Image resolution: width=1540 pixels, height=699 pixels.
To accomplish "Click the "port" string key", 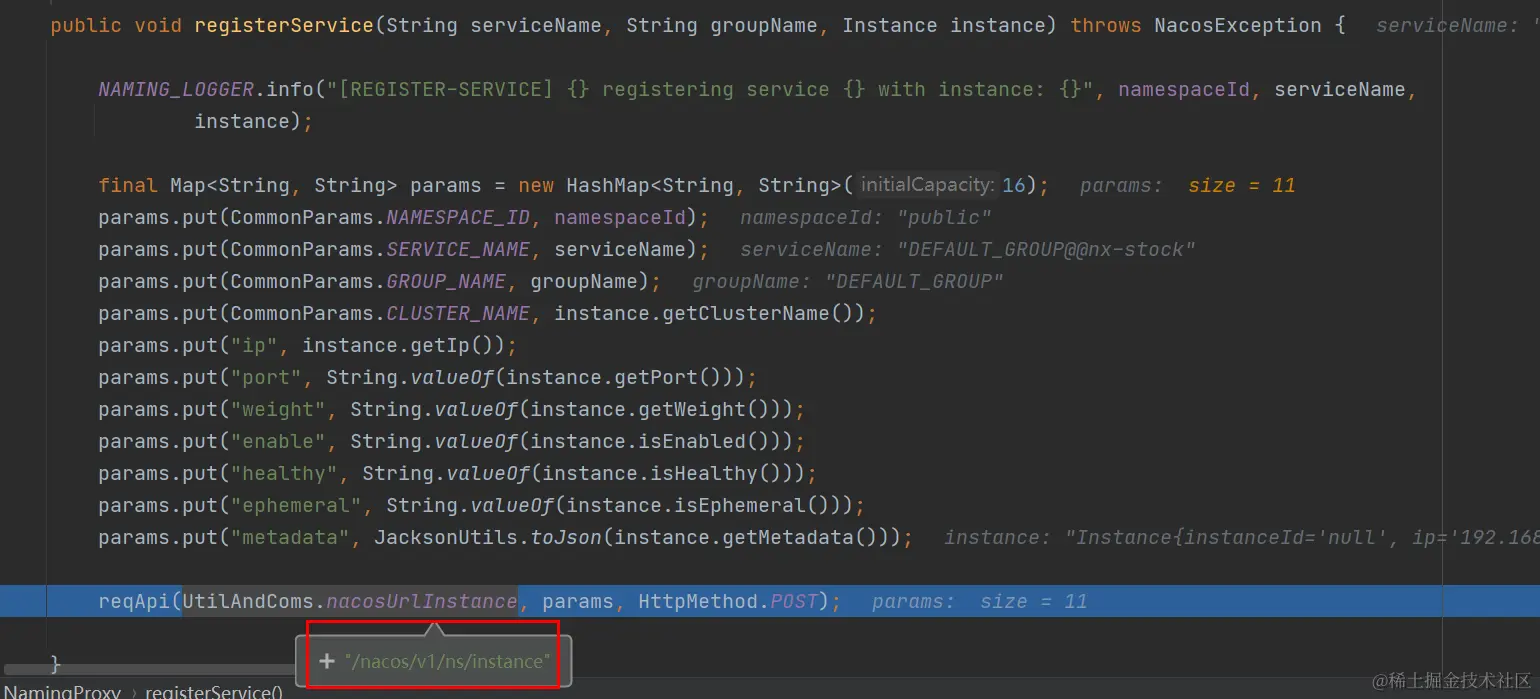I will click(x=266, y=377).
